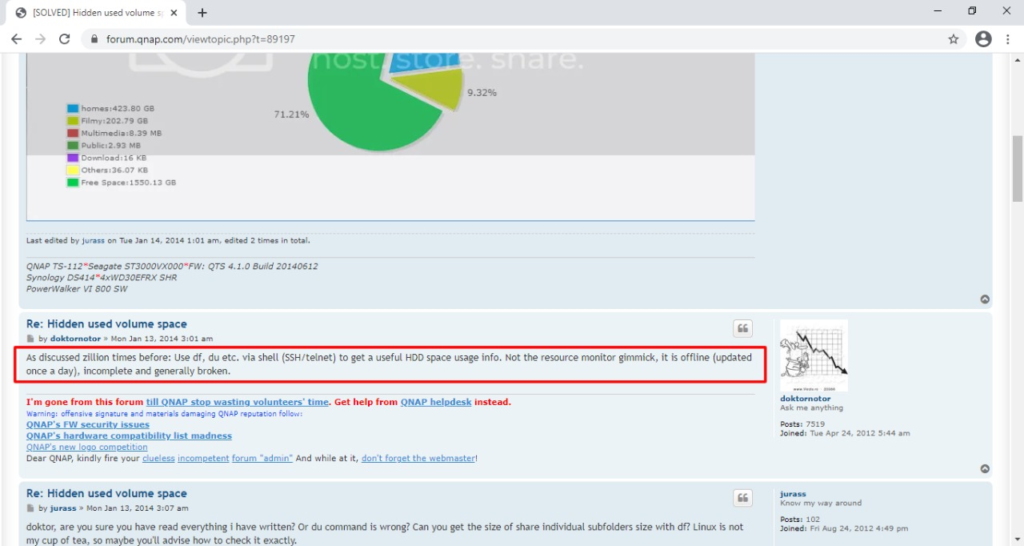Open jurass profile link in right sidebar
Viewport: 1024px width, 546px height.
pos(793,494)
